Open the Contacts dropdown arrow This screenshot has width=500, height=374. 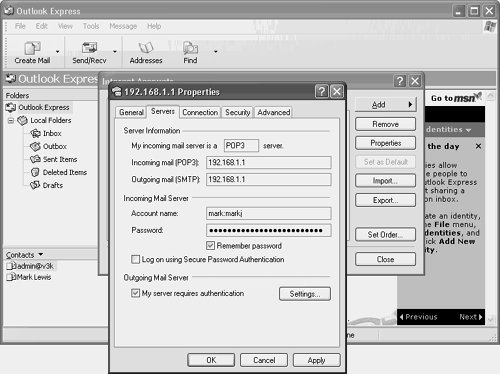41,255
